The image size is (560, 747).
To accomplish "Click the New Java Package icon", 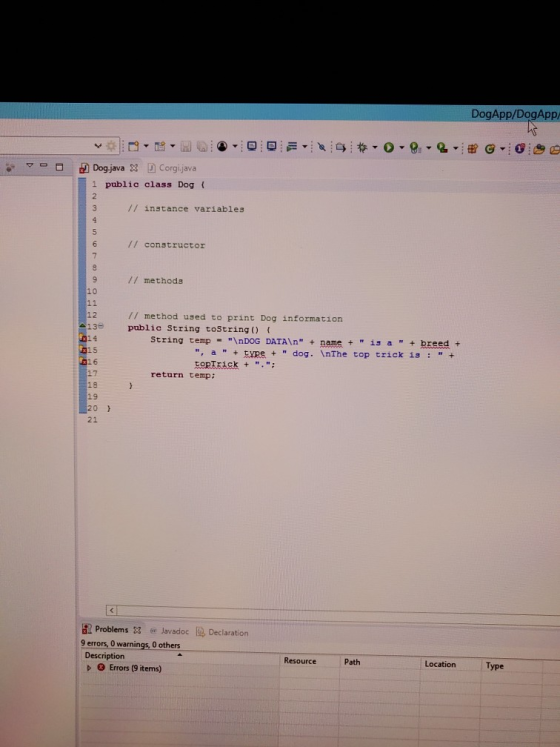I will pos(472,149).
